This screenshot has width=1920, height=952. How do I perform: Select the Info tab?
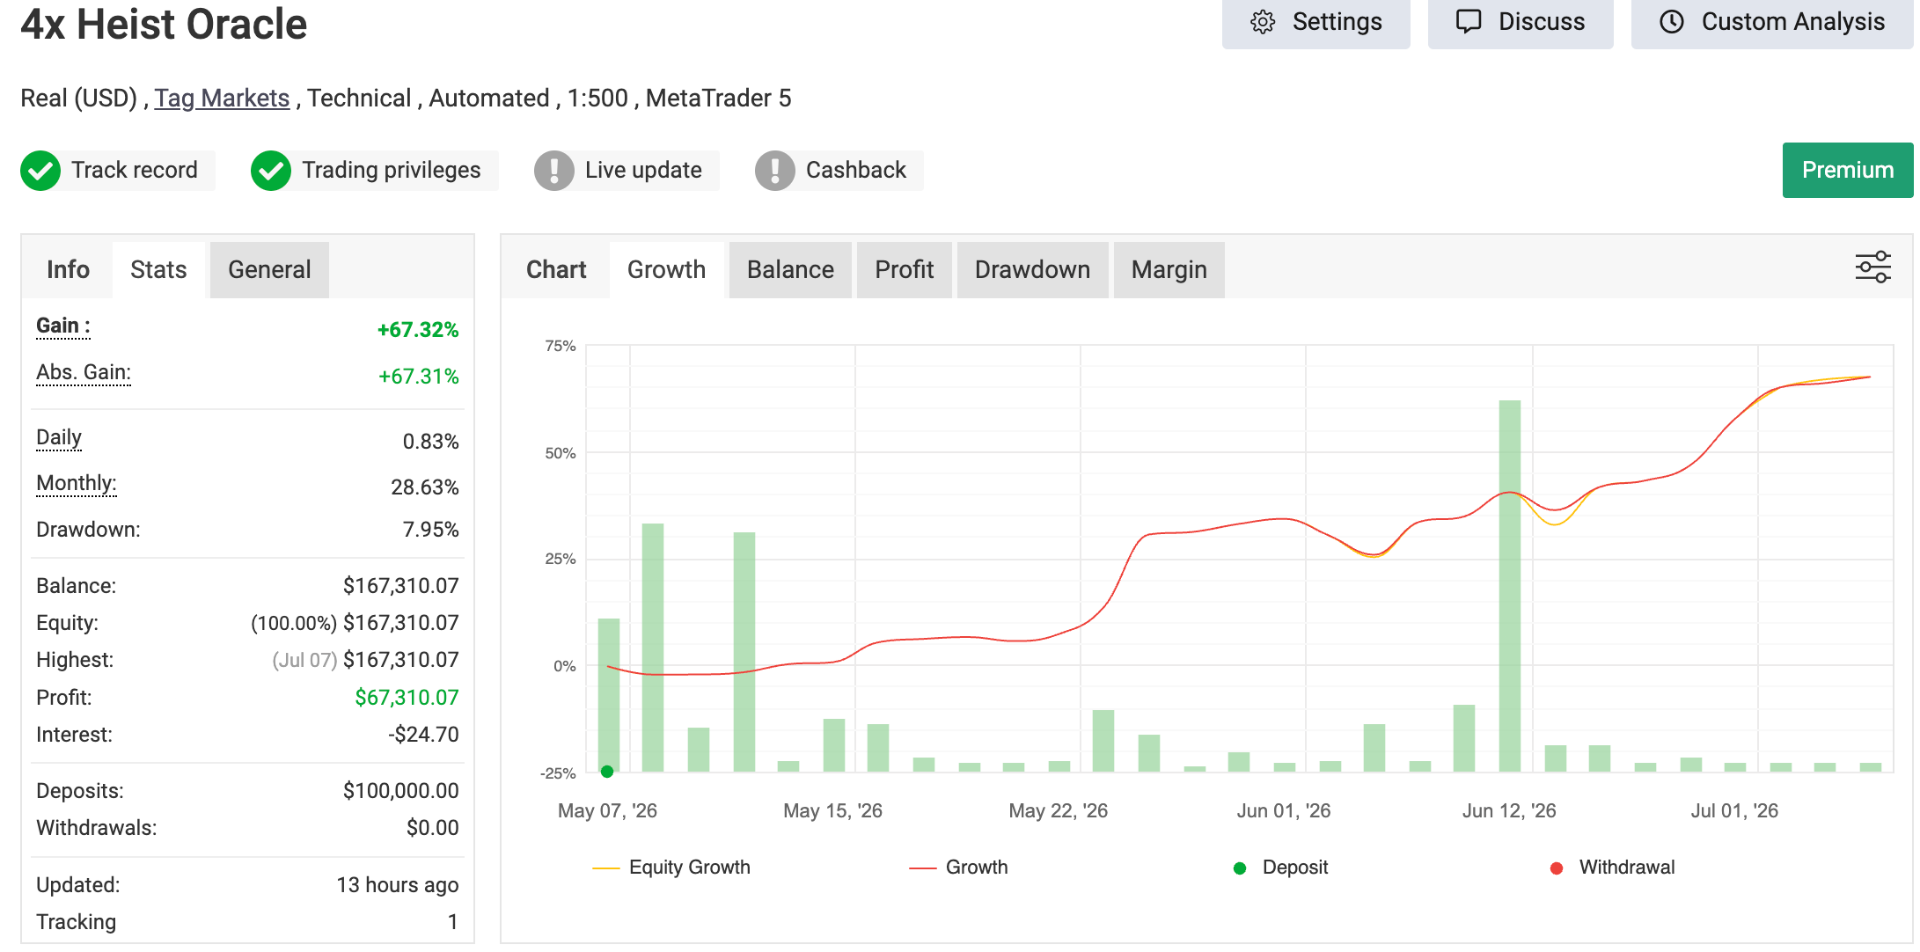click(68, 270)
